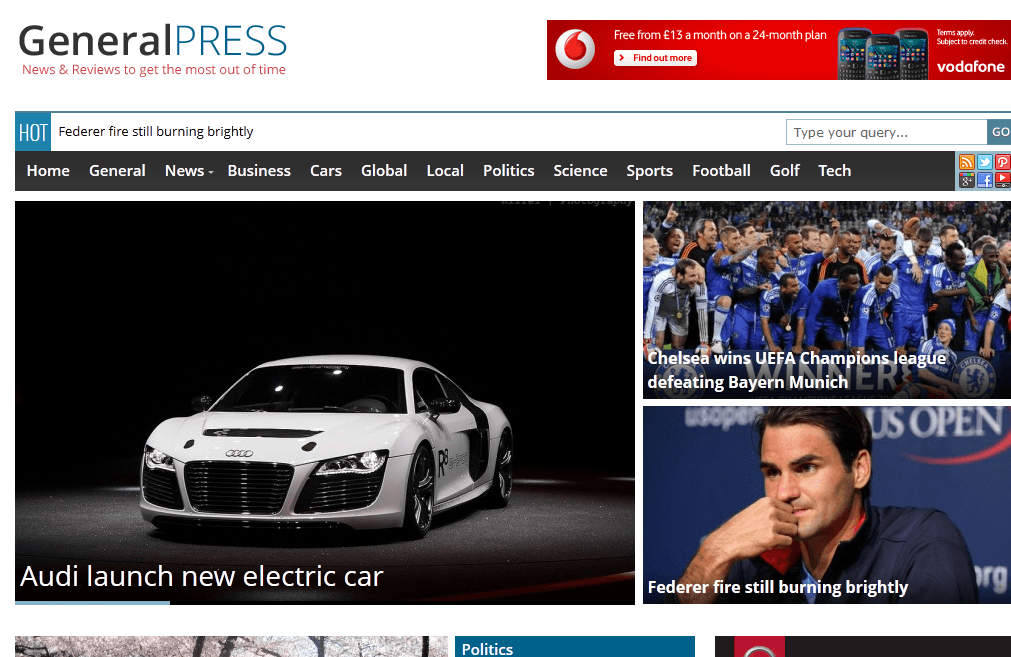Open the Pinterest icon link
This screenshot has height=657, width=1011.
pos(1003,162)
